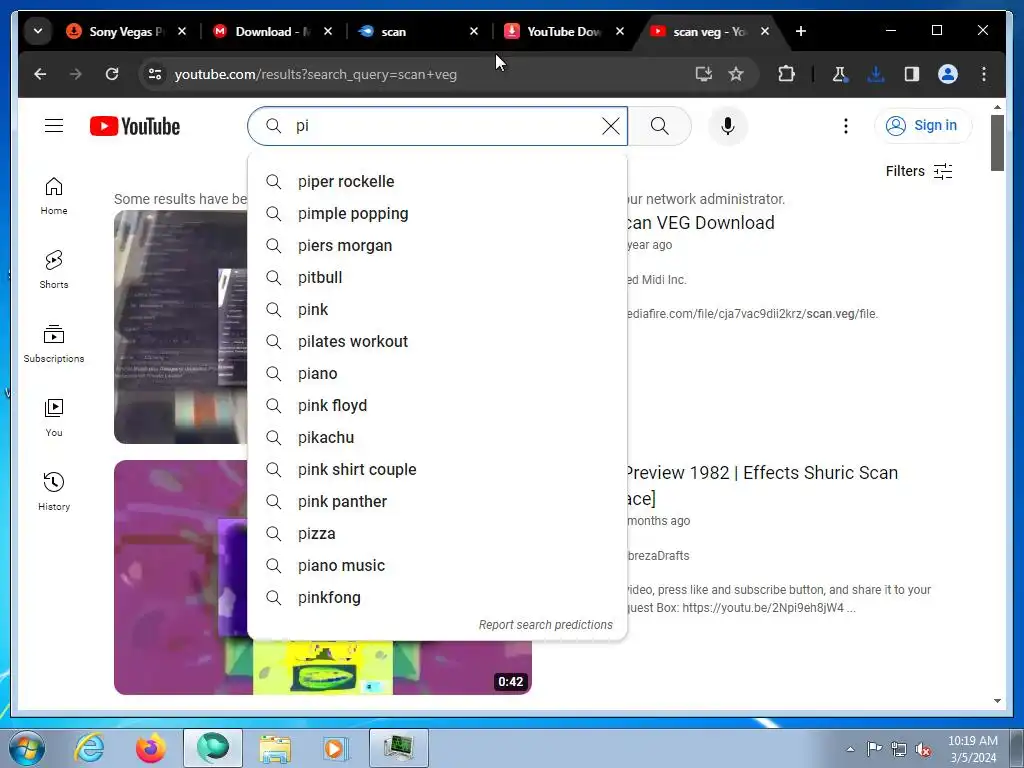Select the suggestion reading only piano
Screen dimensions: 1024x768
437,374
